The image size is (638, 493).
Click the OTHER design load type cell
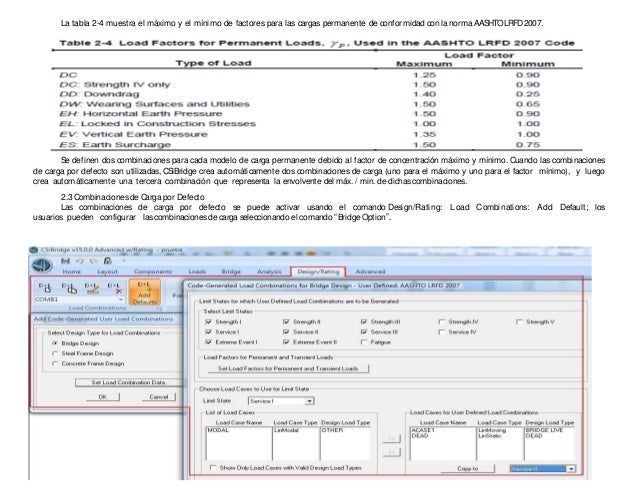pyautogui.click(x=332, y=430)
